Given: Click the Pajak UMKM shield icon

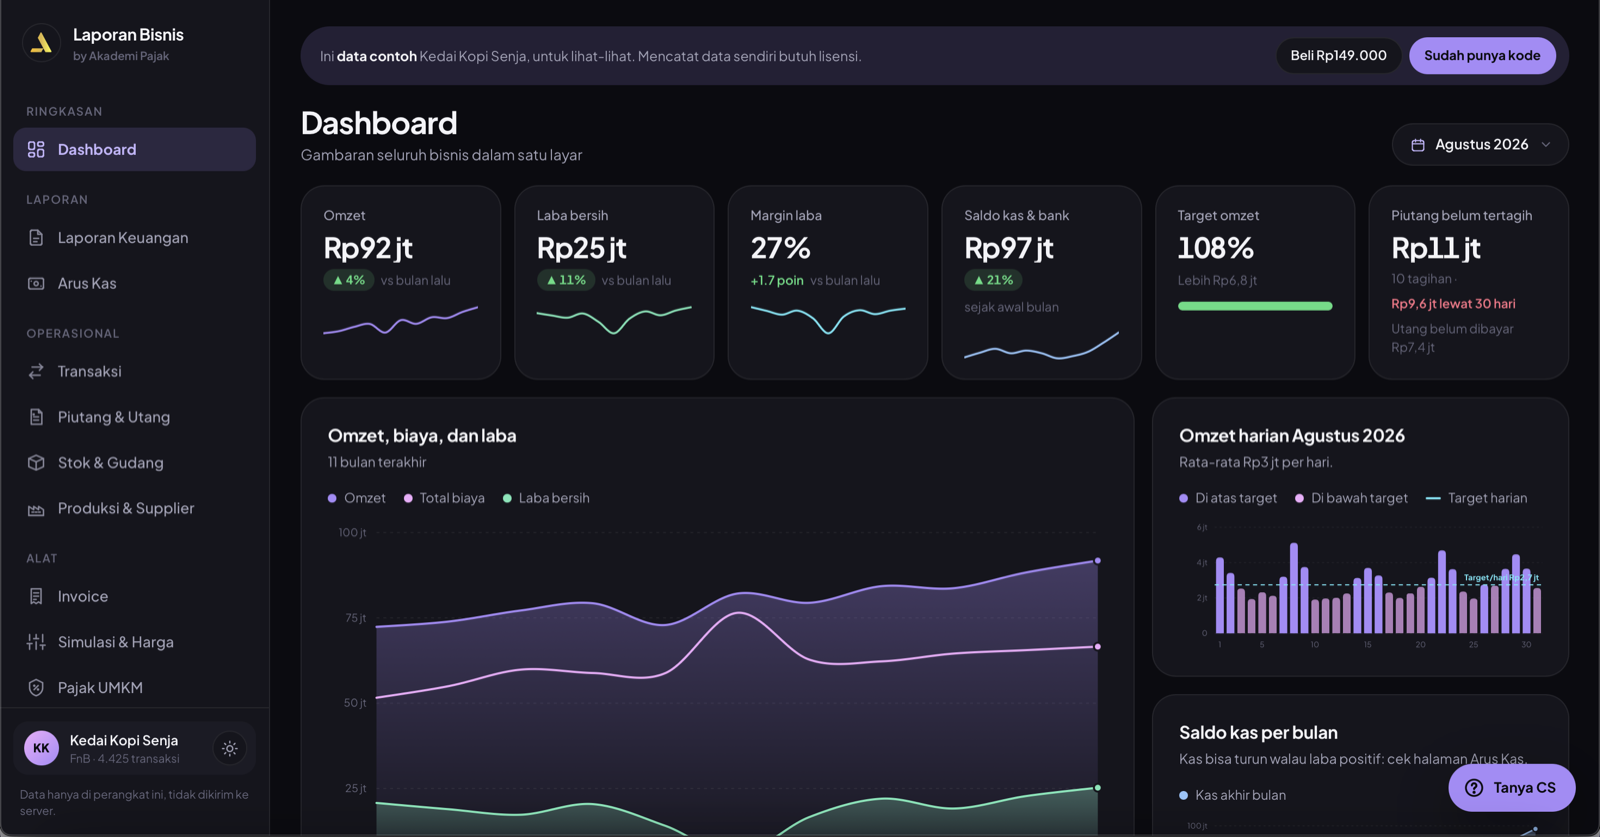Looking at the screenshot, I should (x=36, y=688).
